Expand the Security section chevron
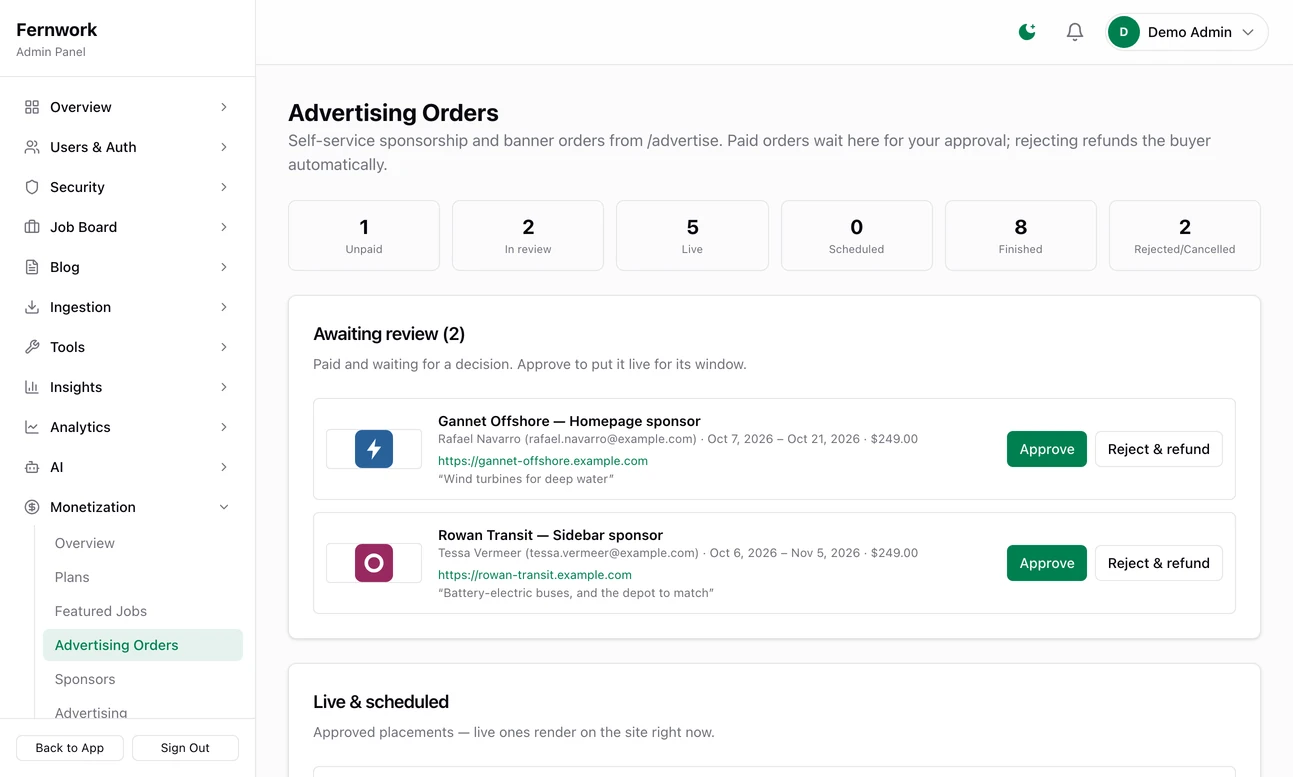This screenshot has width=1293, height=777. tap(224, 187)
